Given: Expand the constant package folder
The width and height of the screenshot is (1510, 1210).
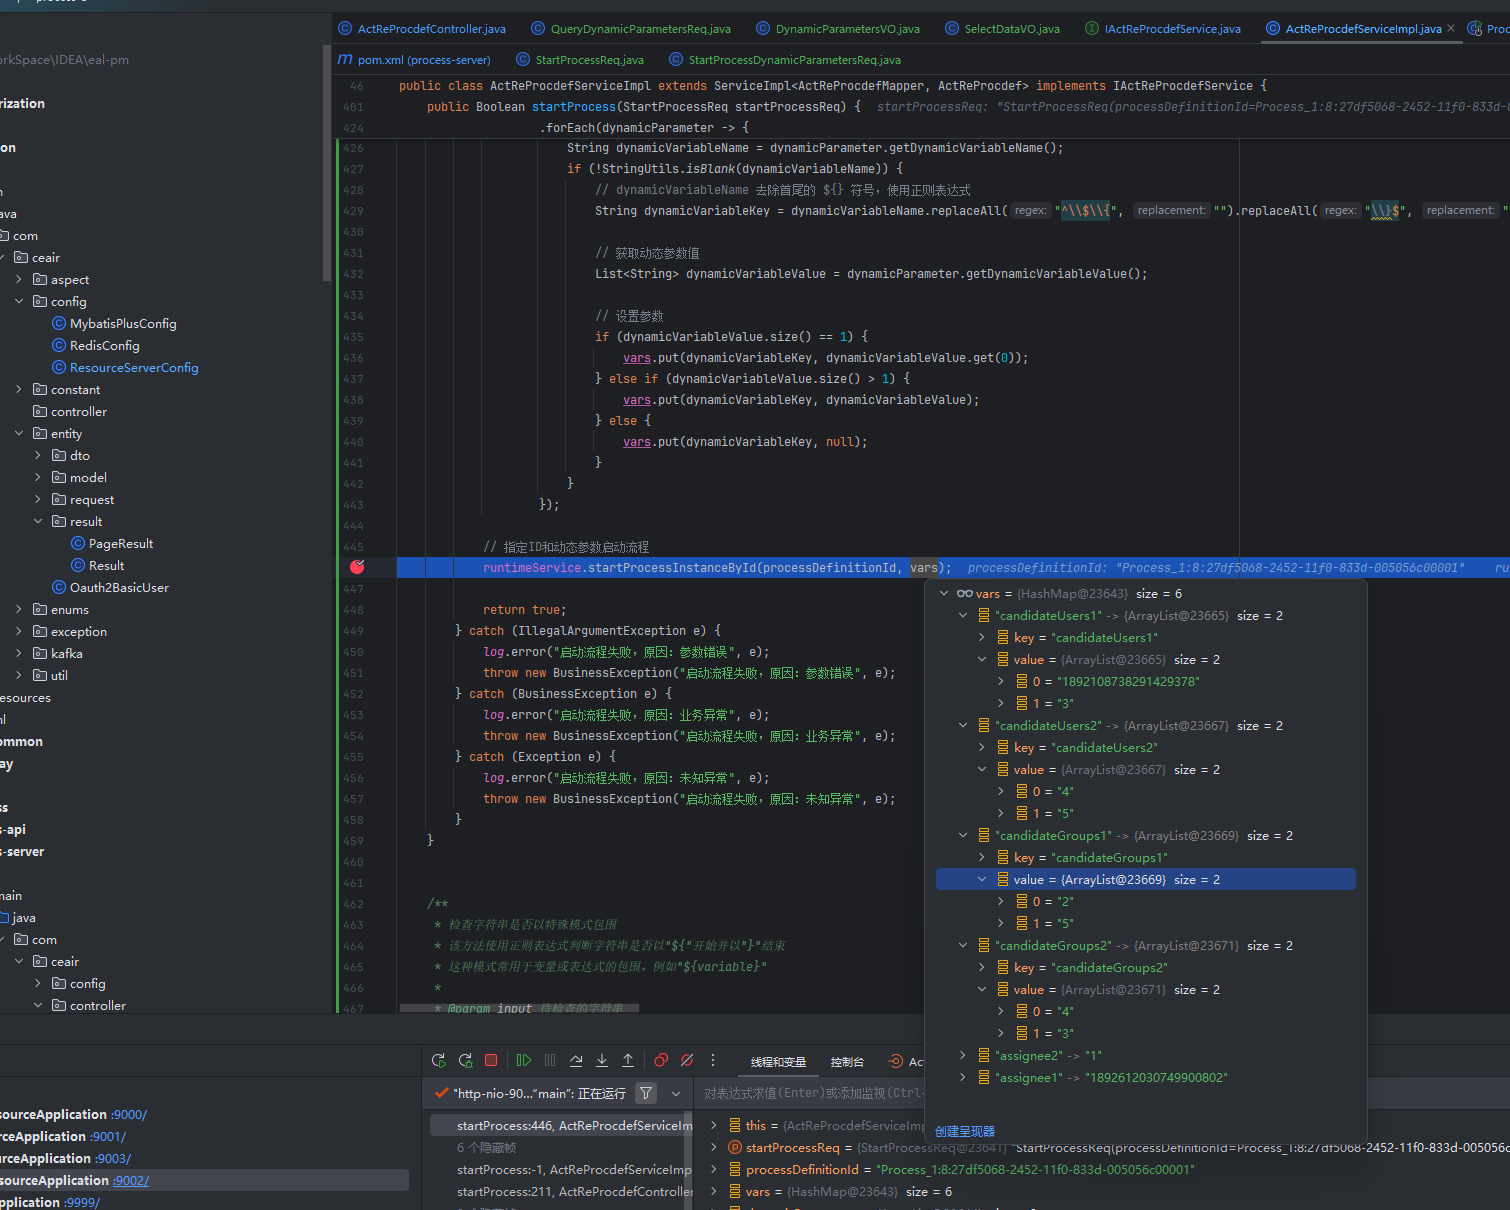Looking at the screenshot, I should tap(19, 389).
